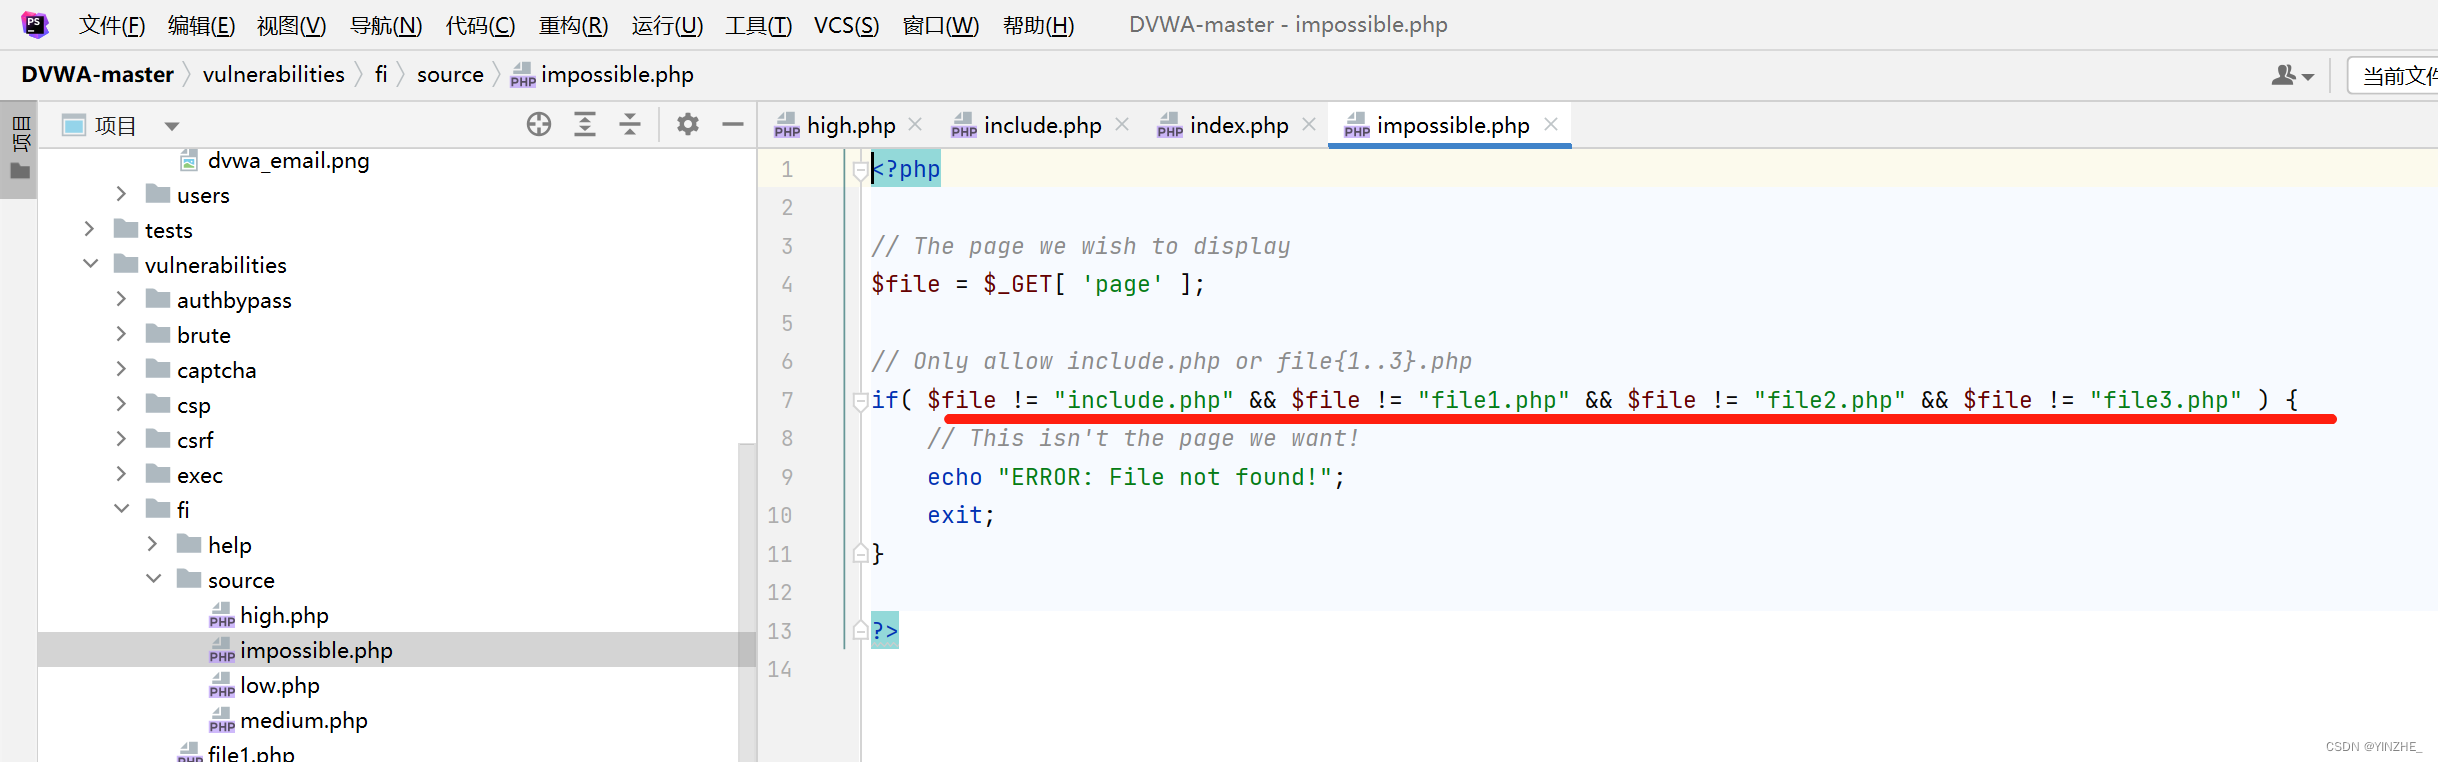This screenshot has height=762, width=2438.
Task: Click the collapse all icon in project panel
Action: [x=630, y=124]
